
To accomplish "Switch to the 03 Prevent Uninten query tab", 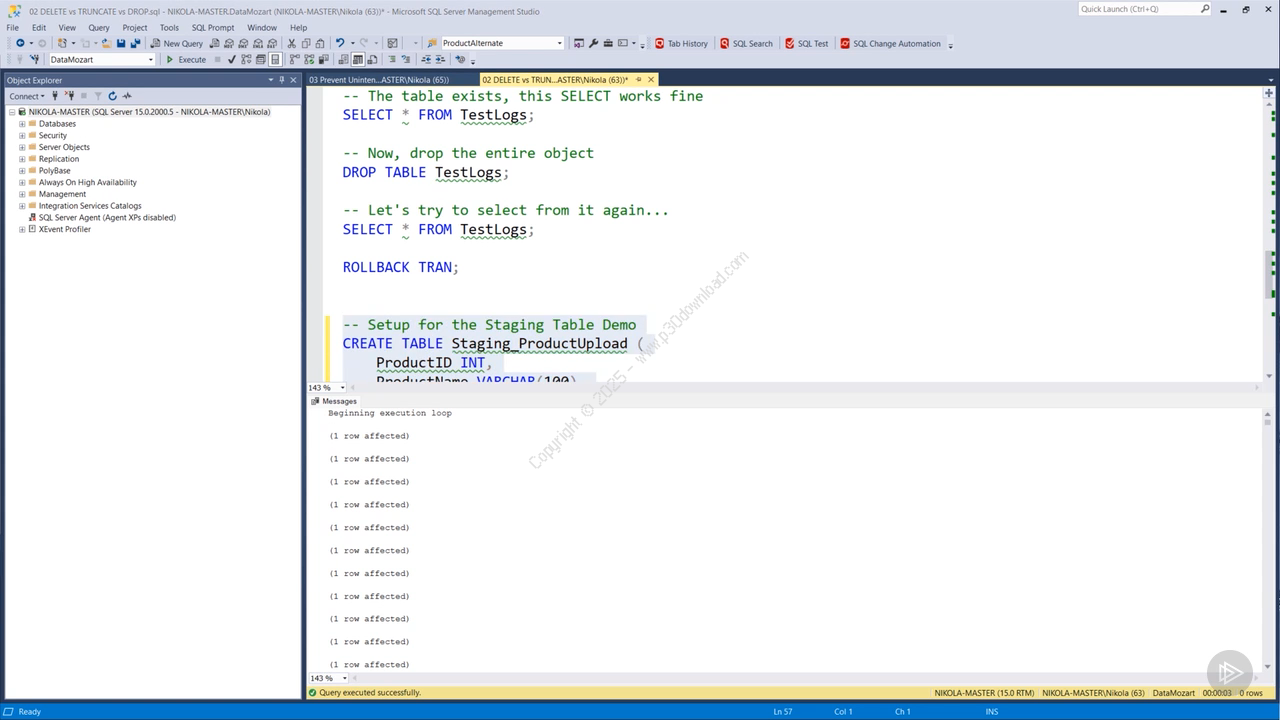I will (380, 79).
